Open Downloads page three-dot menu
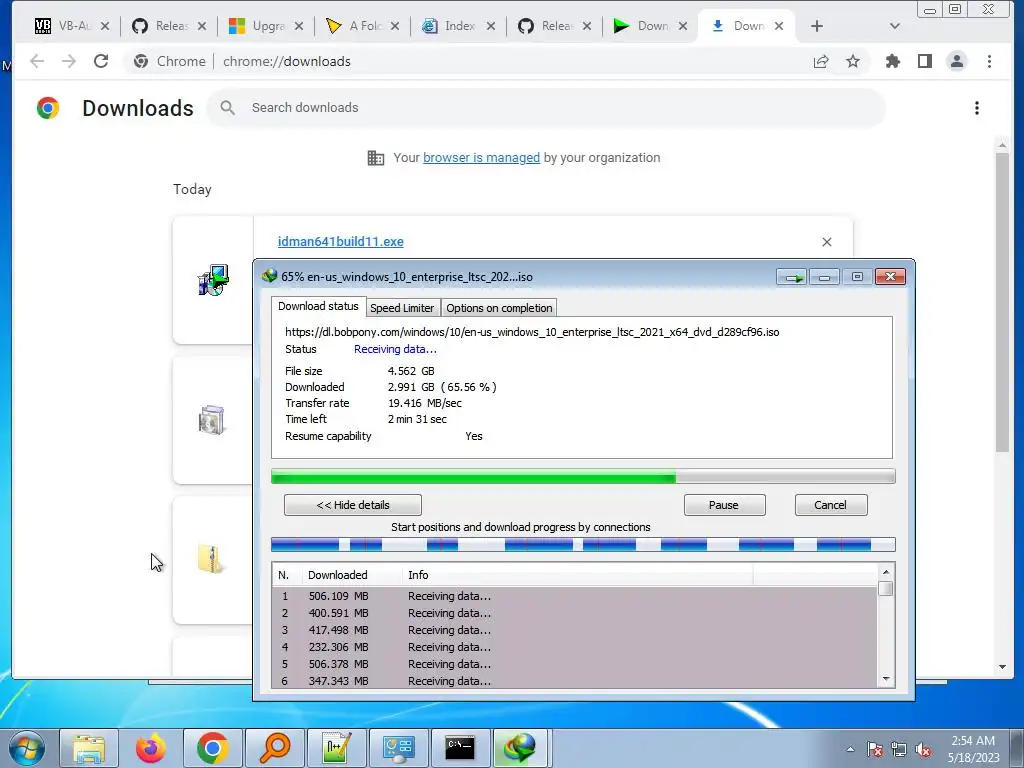 click(977, 108)
